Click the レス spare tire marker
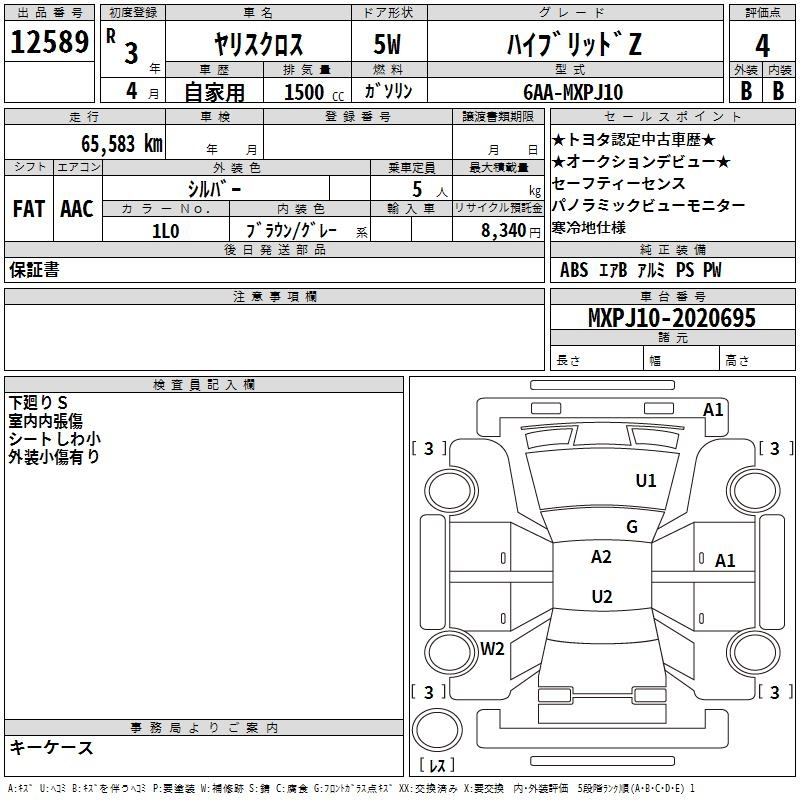Viewport: 800px width, 800px height. [436, 767]
